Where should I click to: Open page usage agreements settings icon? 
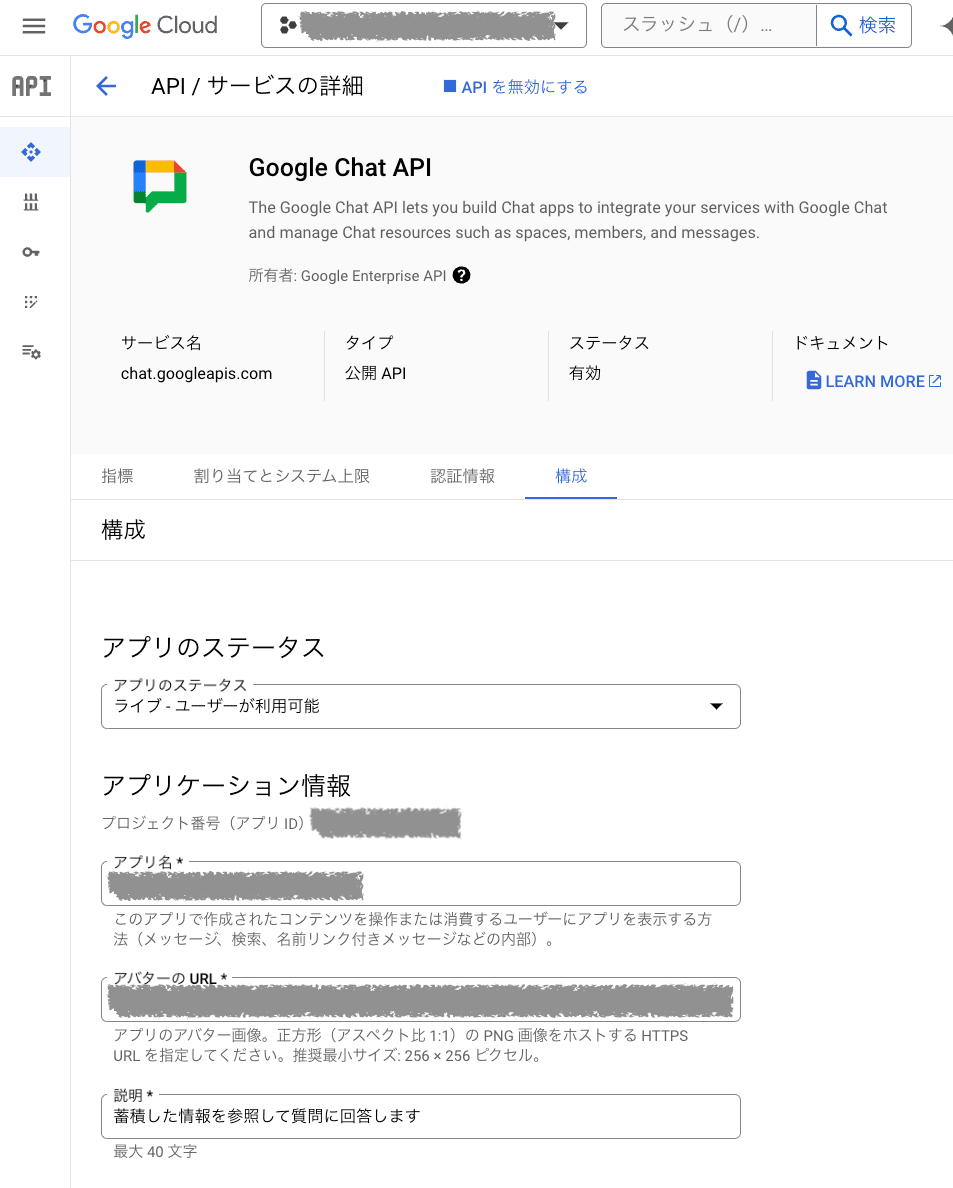pos(31,352)
